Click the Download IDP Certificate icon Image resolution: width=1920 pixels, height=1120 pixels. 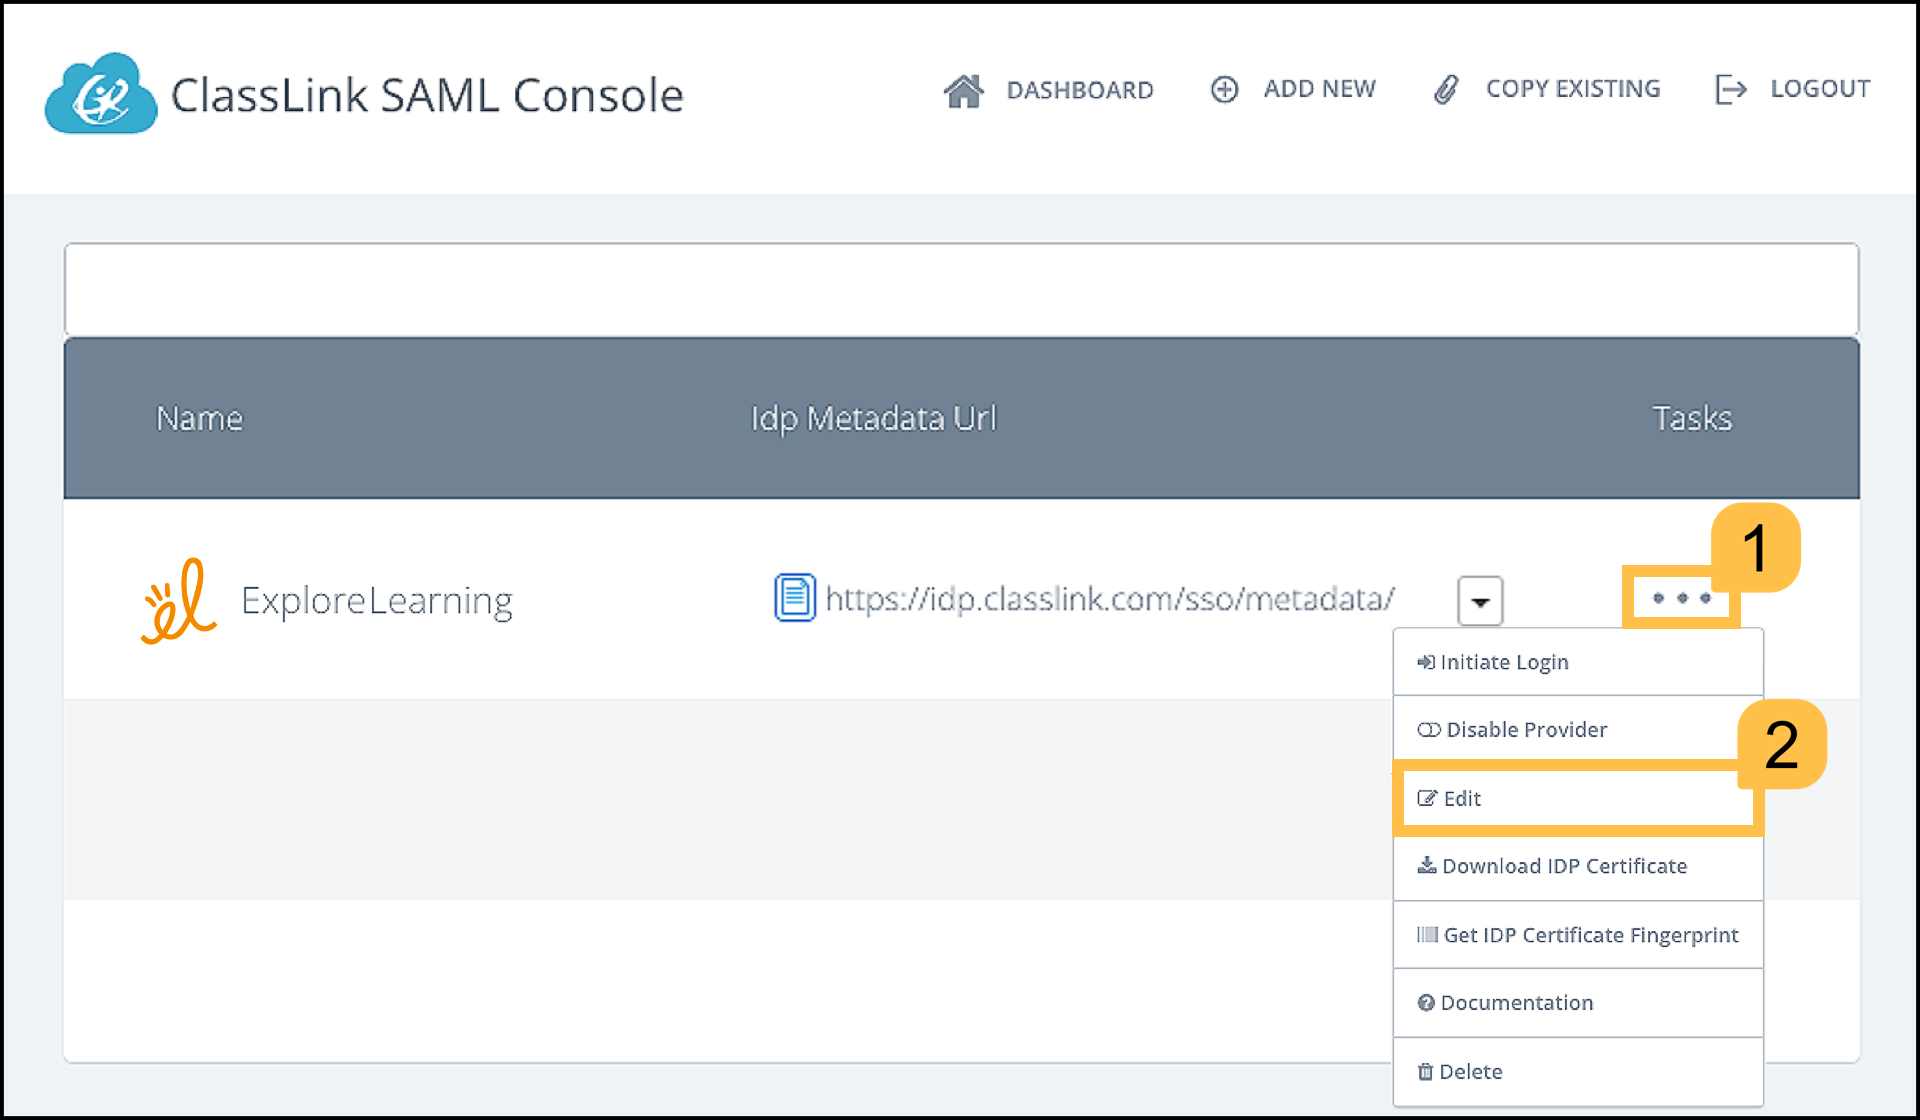[x=1426, y=865]
